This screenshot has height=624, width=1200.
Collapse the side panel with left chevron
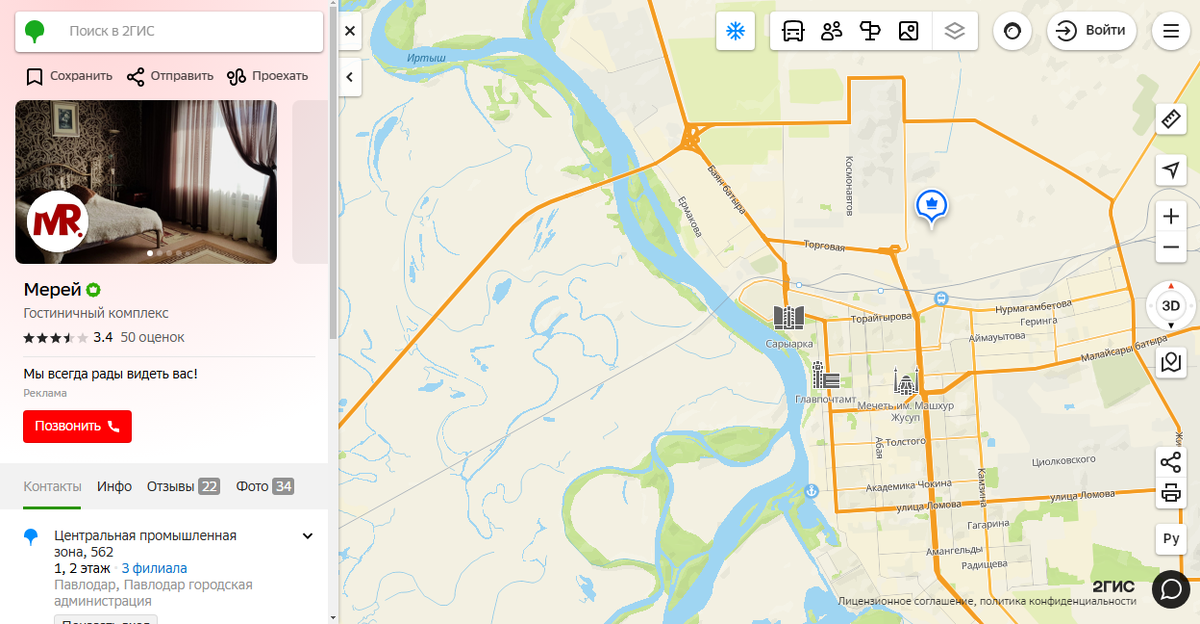(x=350, y=76)
